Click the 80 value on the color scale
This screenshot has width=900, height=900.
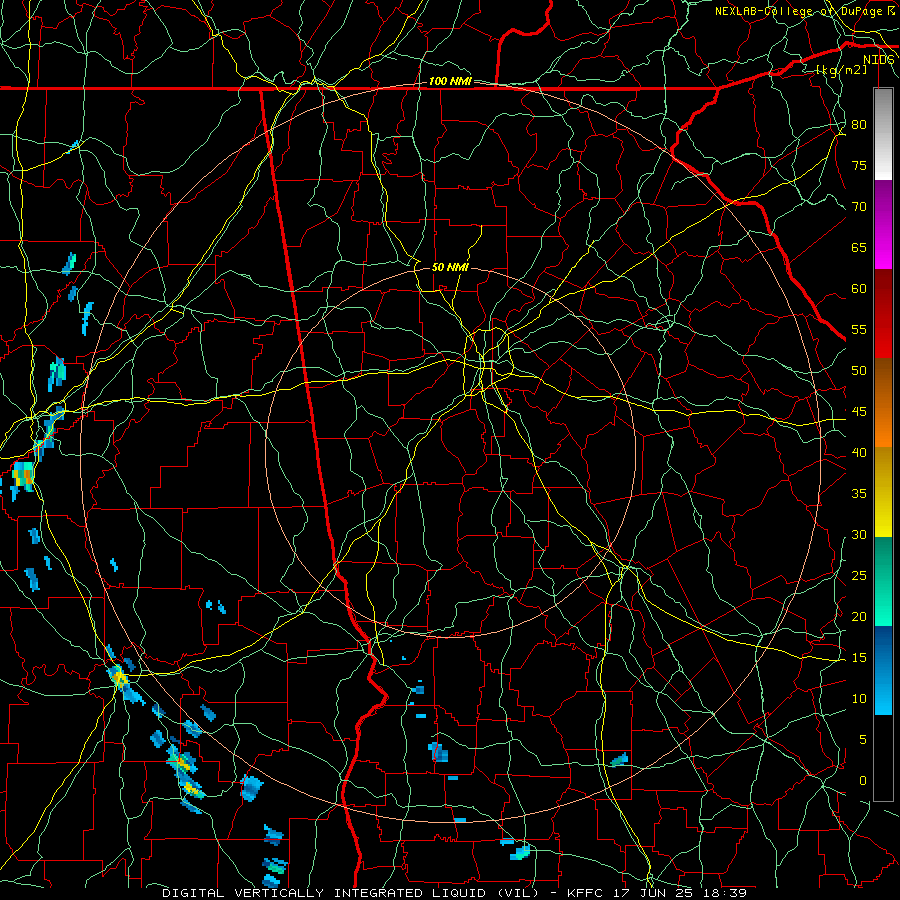pos(859,125)
